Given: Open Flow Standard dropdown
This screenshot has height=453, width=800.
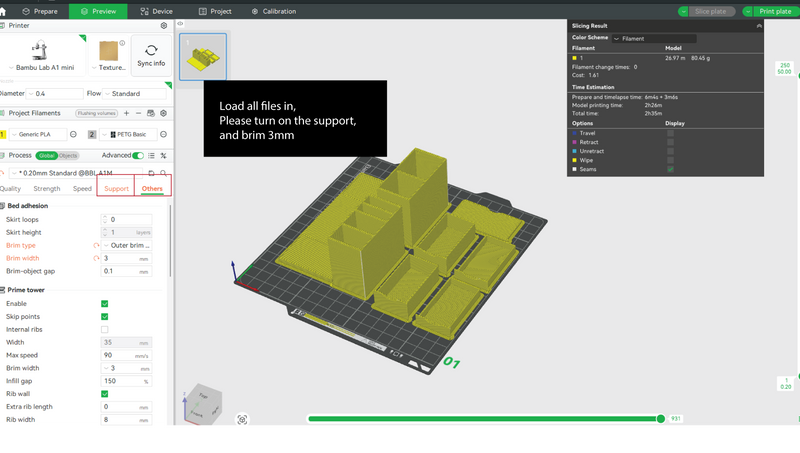Looking at the screenshot, I should coord(135,93).
